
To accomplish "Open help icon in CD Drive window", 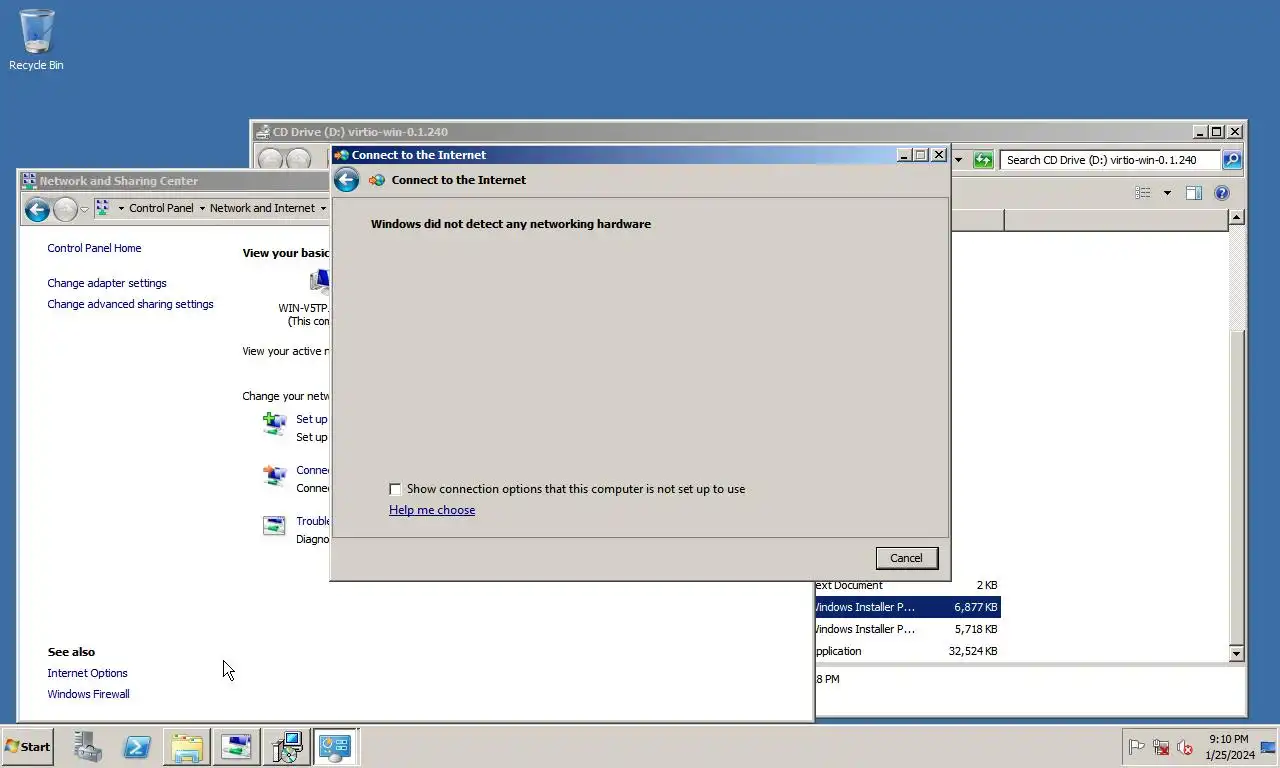I will click(1221, 193).
